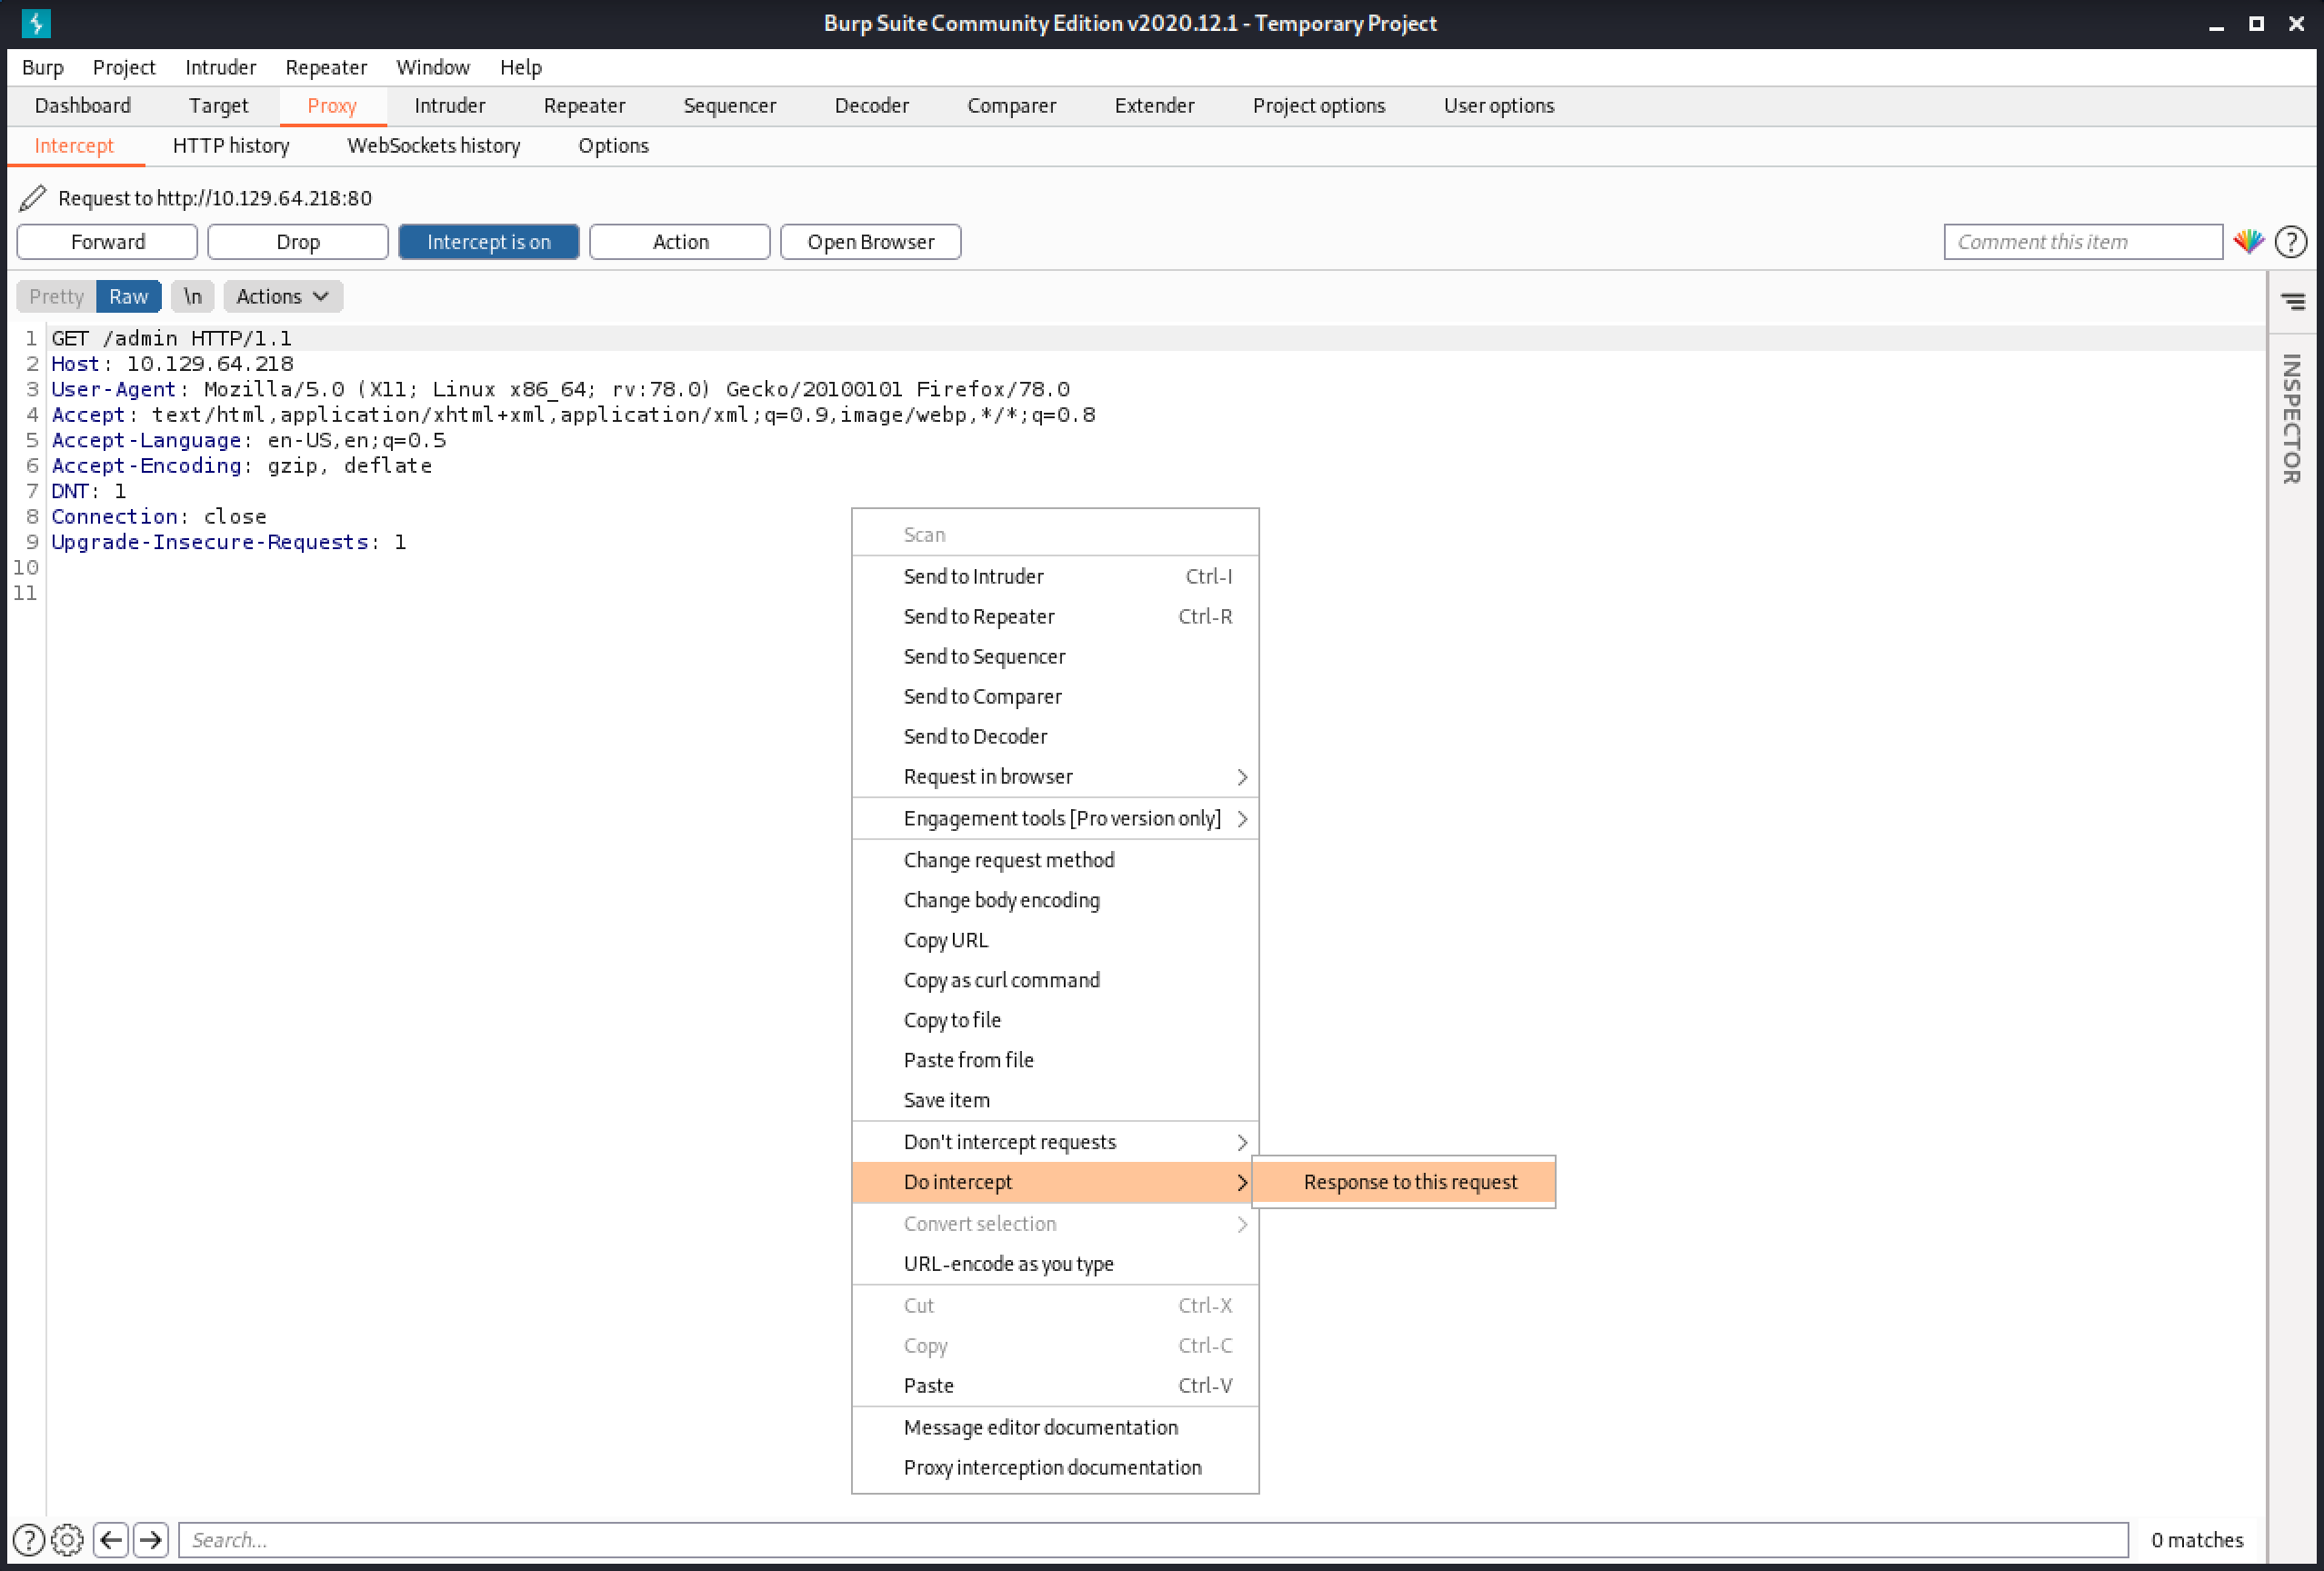Switch to the Repeater tool tab

coord(584,106)
